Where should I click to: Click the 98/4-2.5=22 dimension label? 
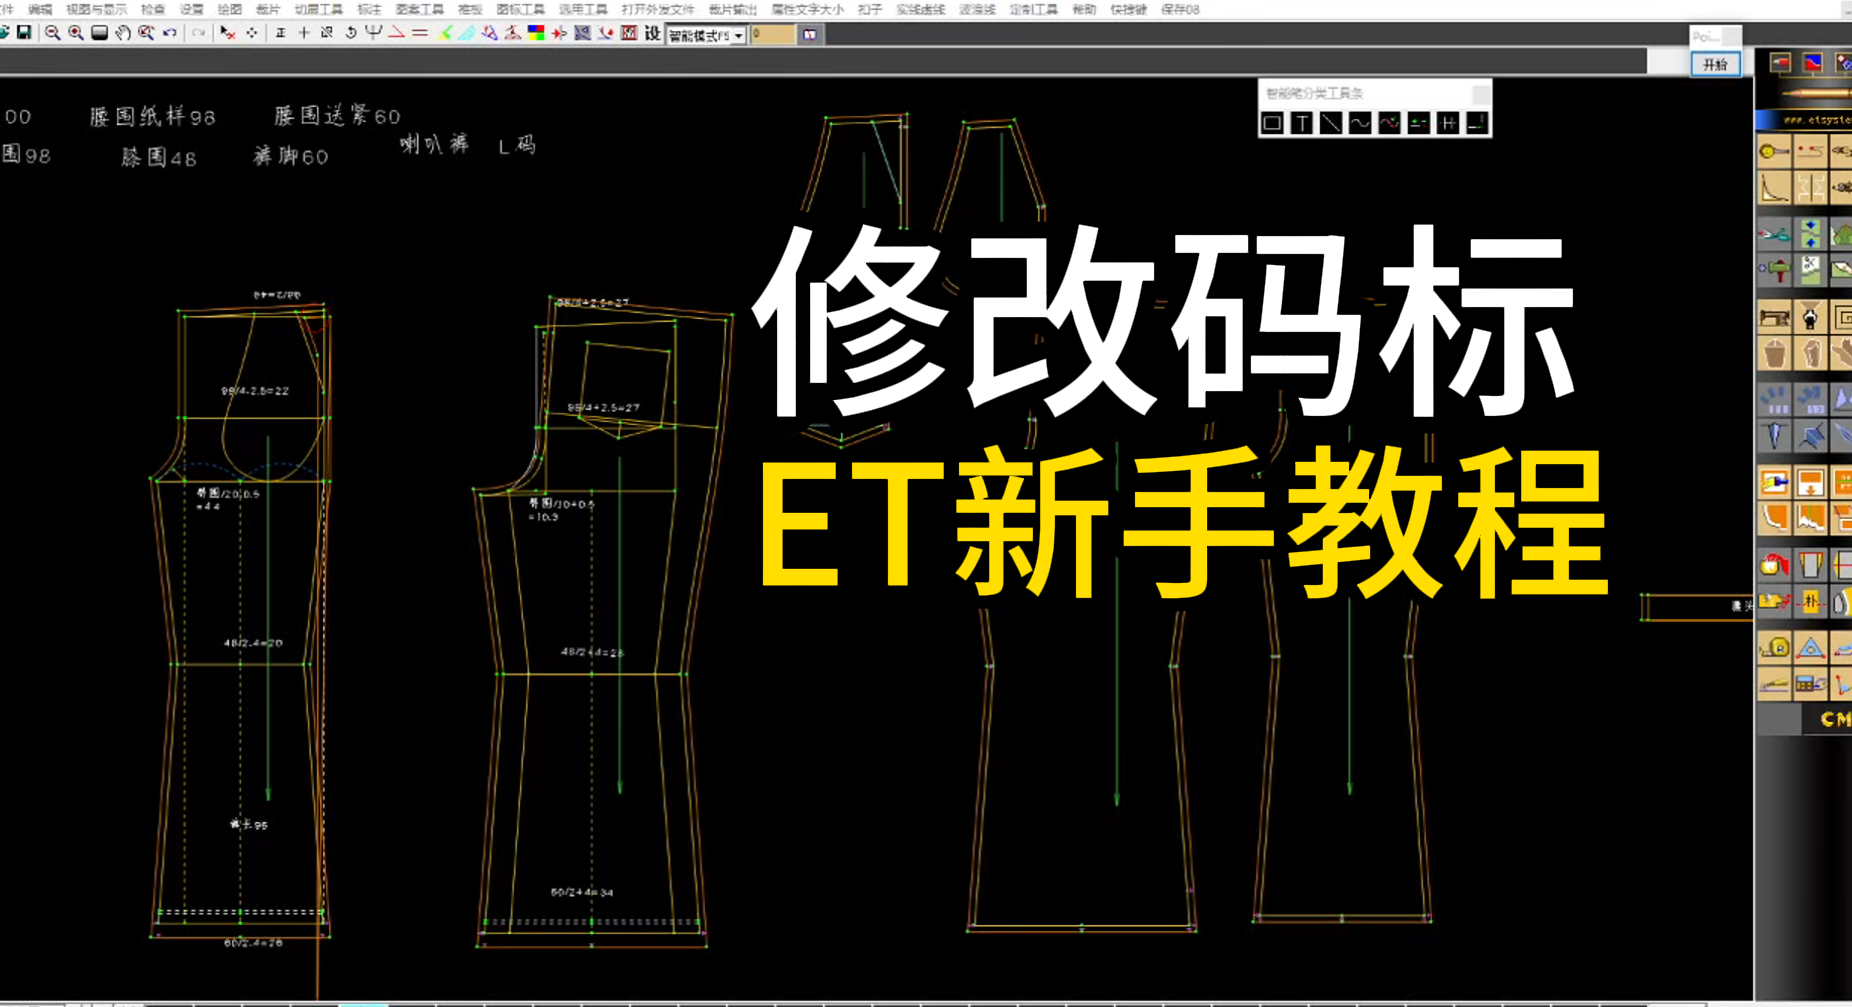coord(255,391)
